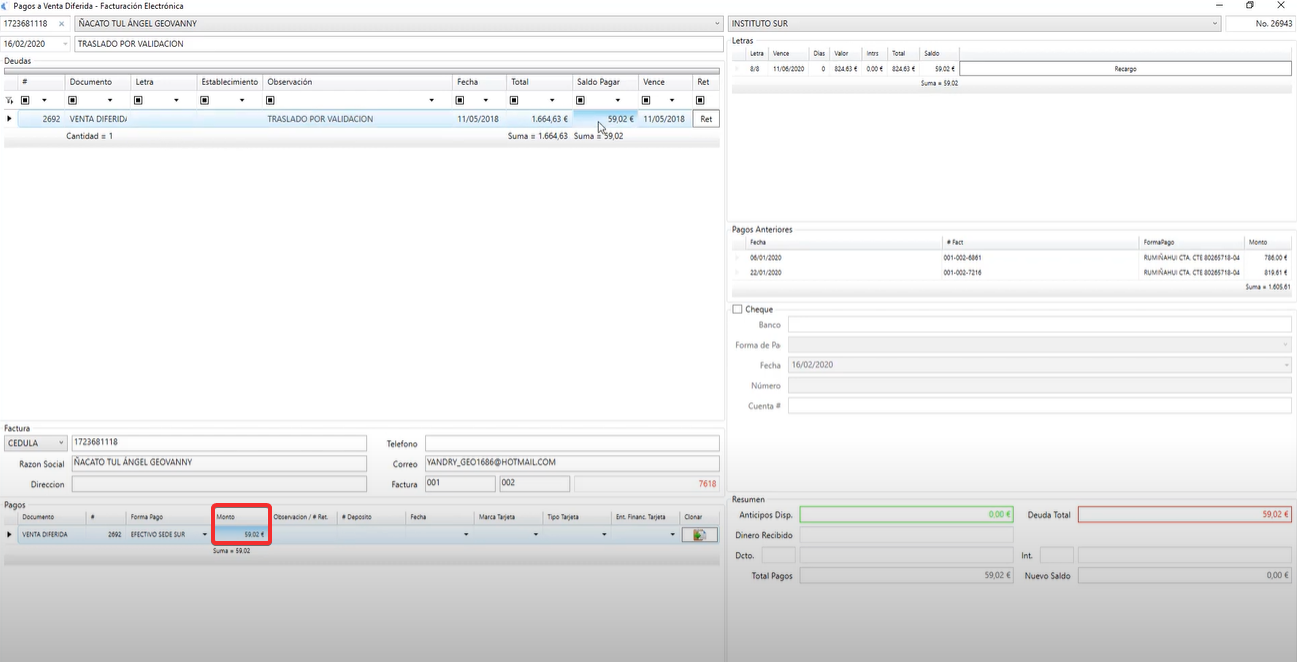This screenshot has width=1297, height=662.
Task: Clear the 1723681118 client ID with X
Action: tap(61, 24)
